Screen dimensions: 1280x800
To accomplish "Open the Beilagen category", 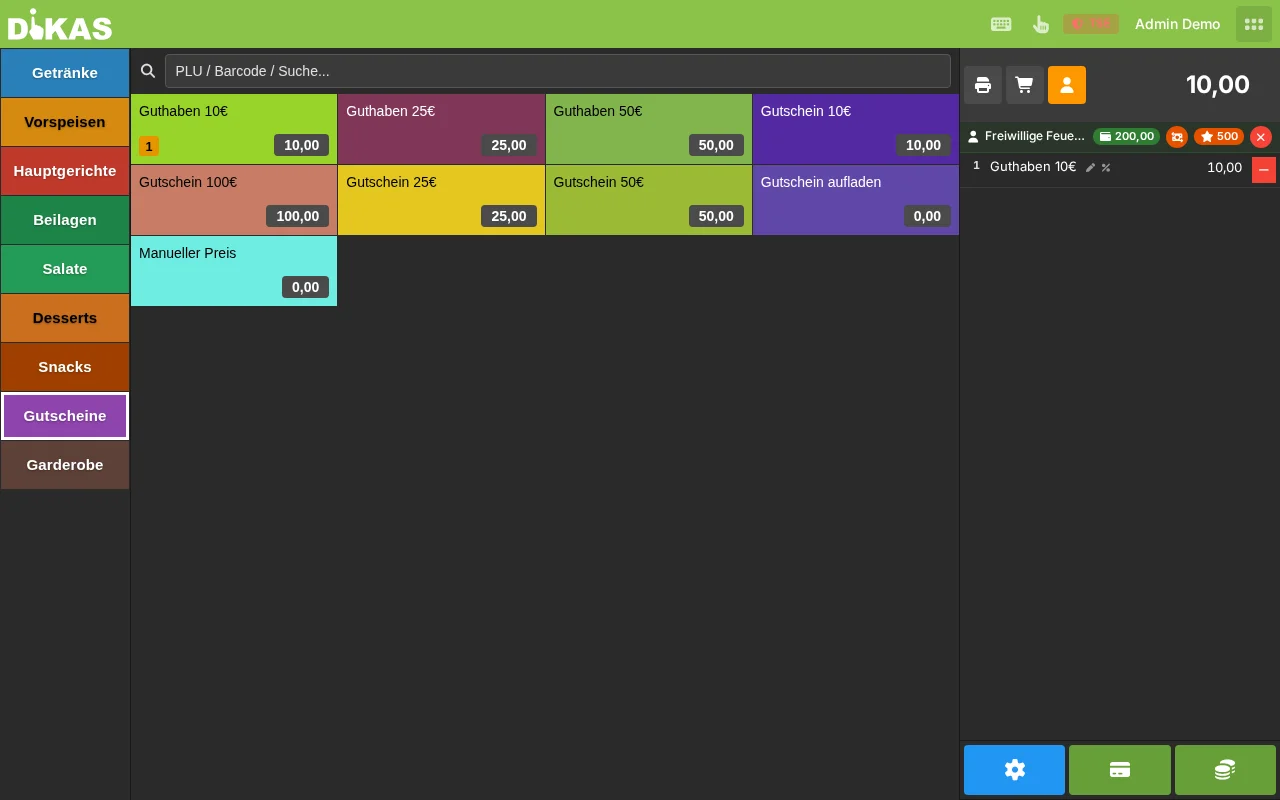I will [65, 220].
